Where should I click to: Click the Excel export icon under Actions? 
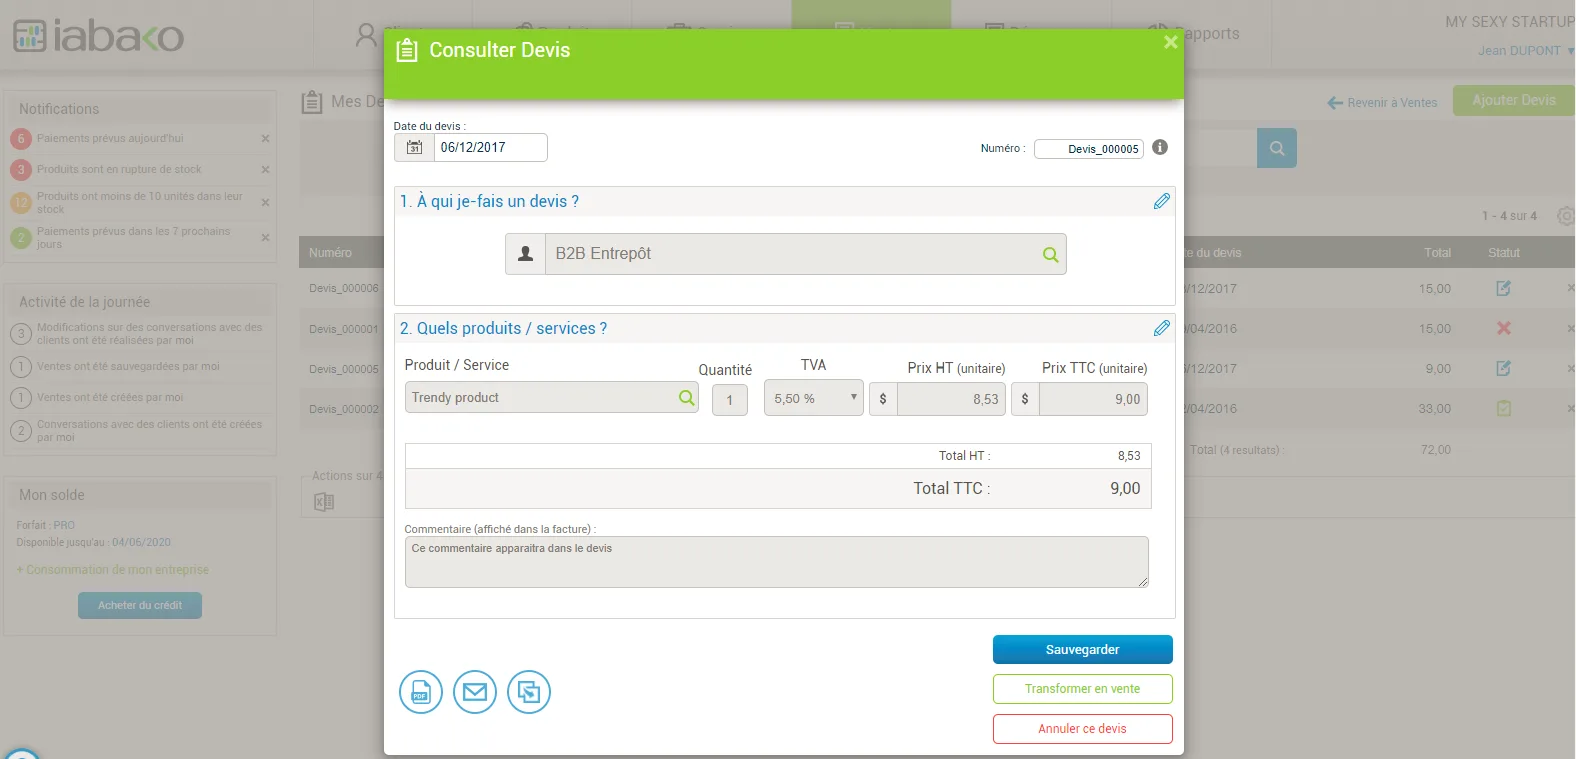pyautogui.click(x=324, y=502)
